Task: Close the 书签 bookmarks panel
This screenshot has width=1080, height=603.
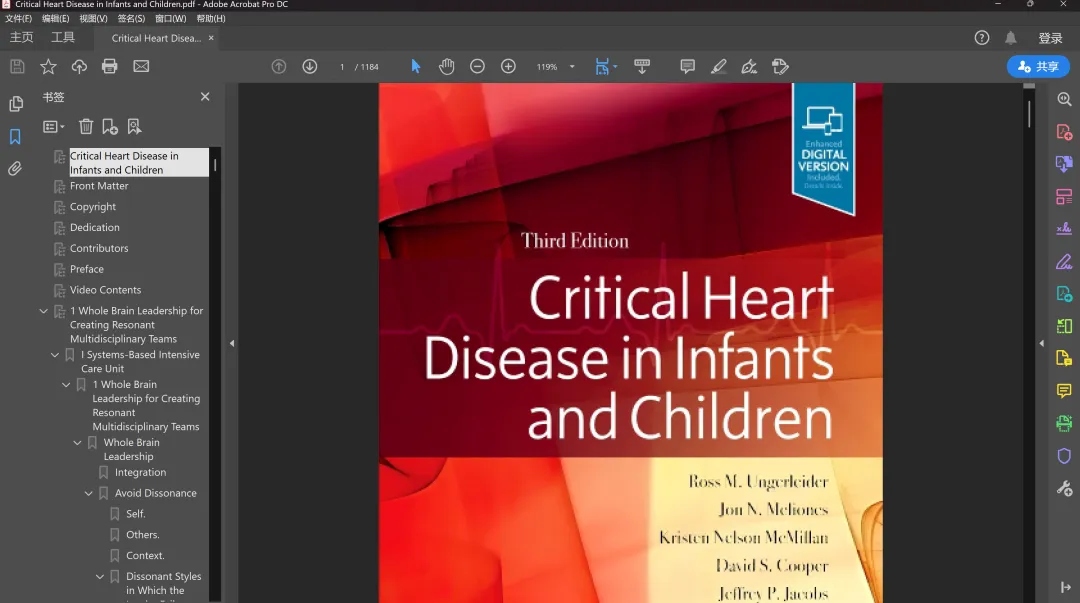Action: (x=205, y=96)
